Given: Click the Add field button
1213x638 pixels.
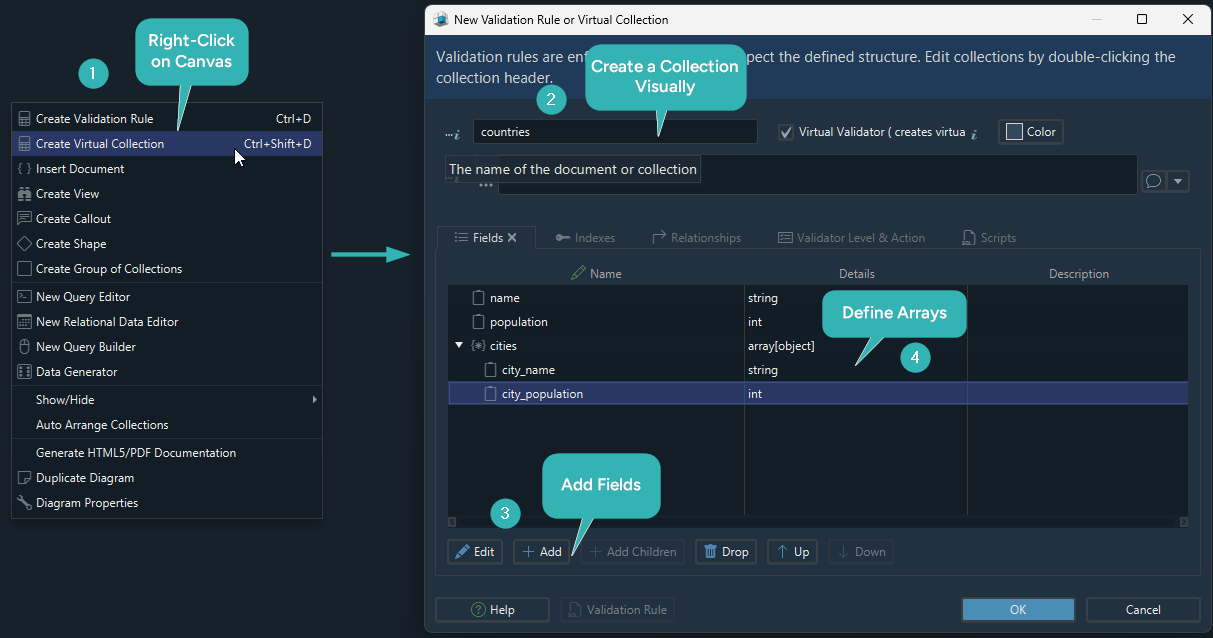Looking at the screenshot, I should coord(542,551).
